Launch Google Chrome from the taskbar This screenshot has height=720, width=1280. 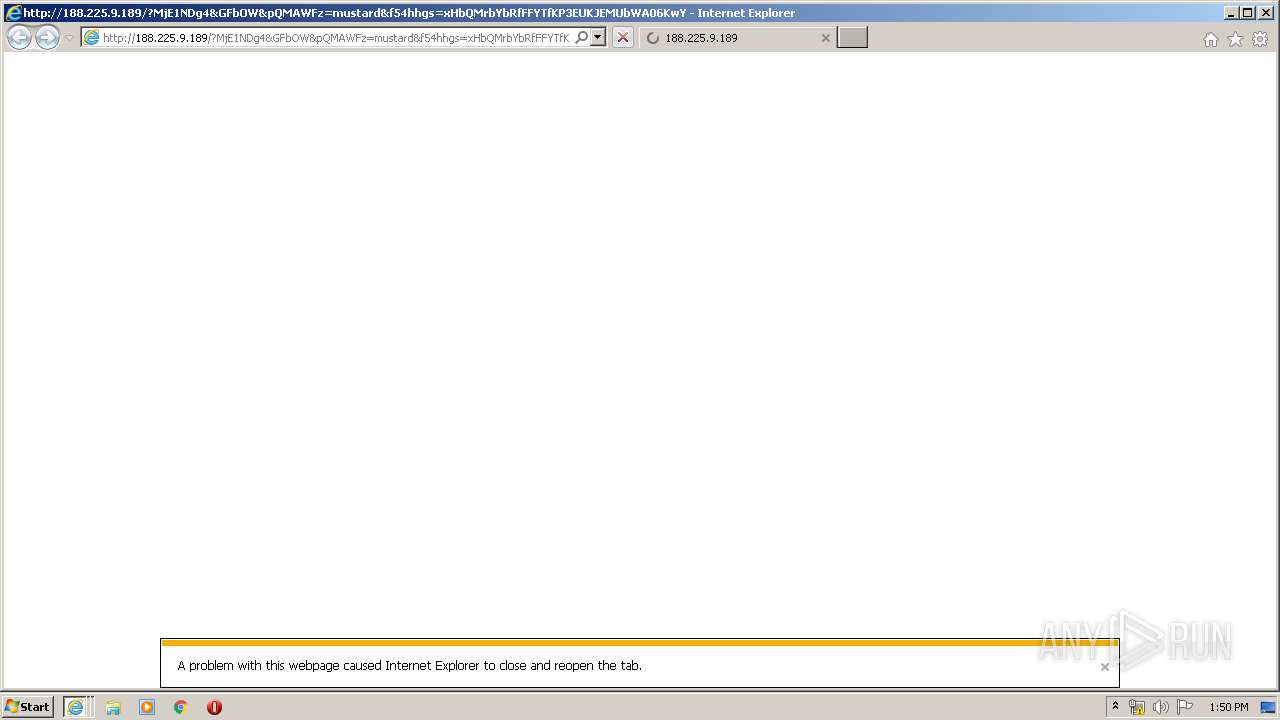click(x=181, y=707)
